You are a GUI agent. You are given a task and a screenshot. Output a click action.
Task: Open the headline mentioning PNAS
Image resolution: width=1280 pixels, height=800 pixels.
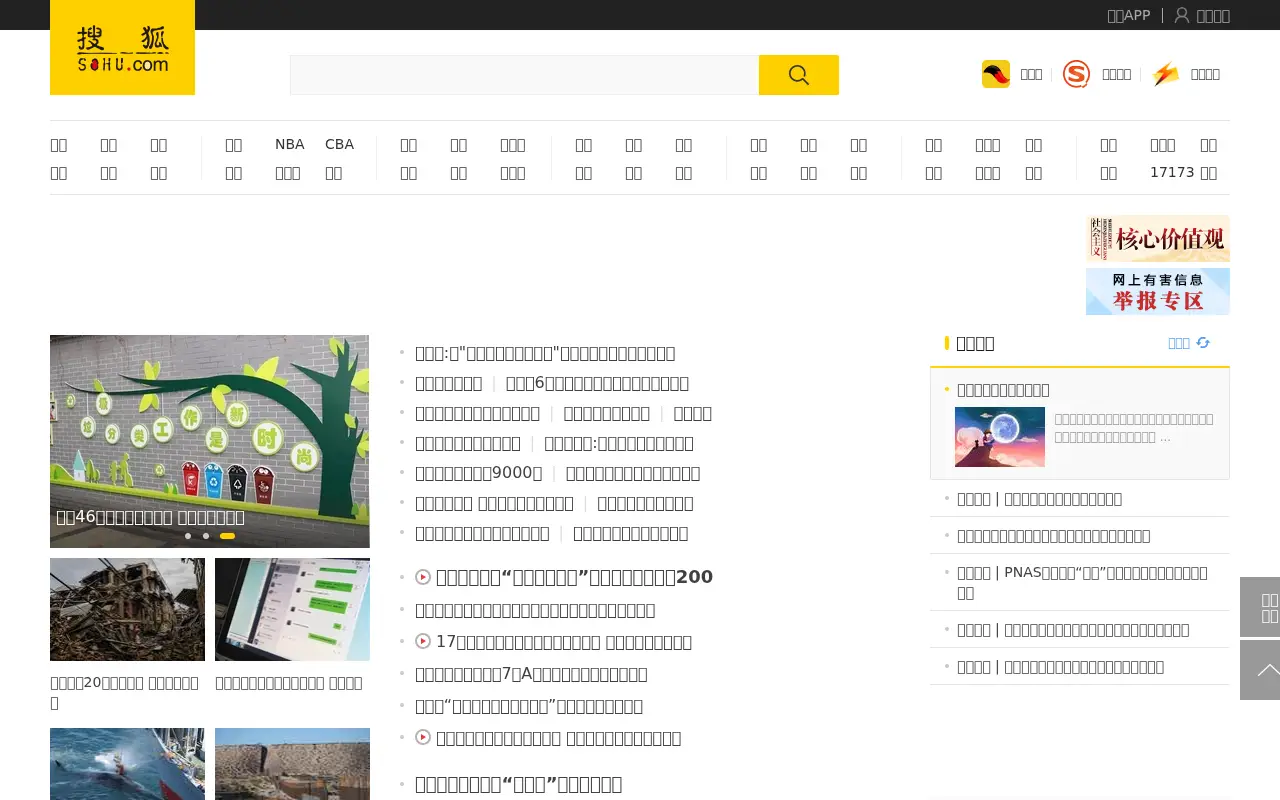1082,582
